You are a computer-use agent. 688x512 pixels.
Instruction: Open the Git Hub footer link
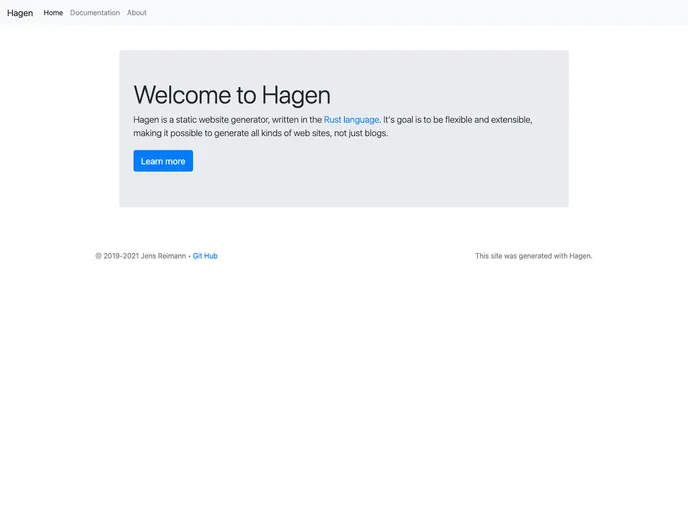click(205, 256)
